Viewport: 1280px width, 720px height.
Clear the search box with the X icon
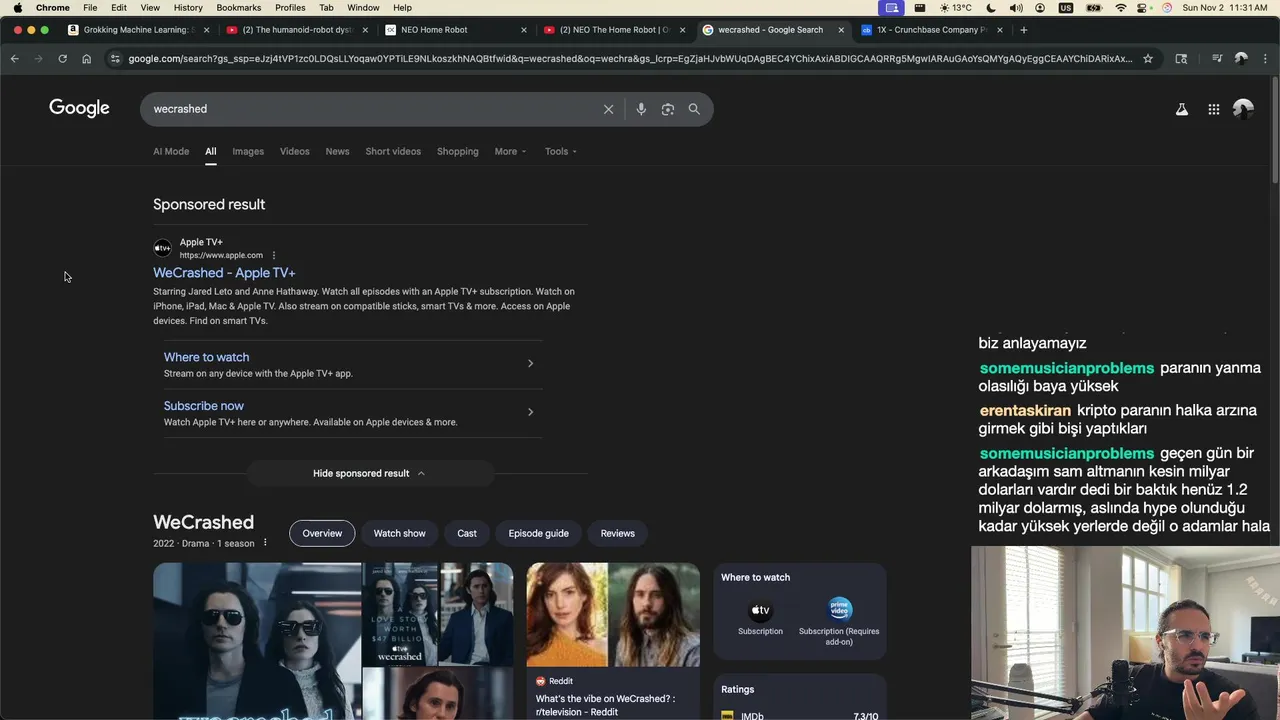[x=608, y=109]
